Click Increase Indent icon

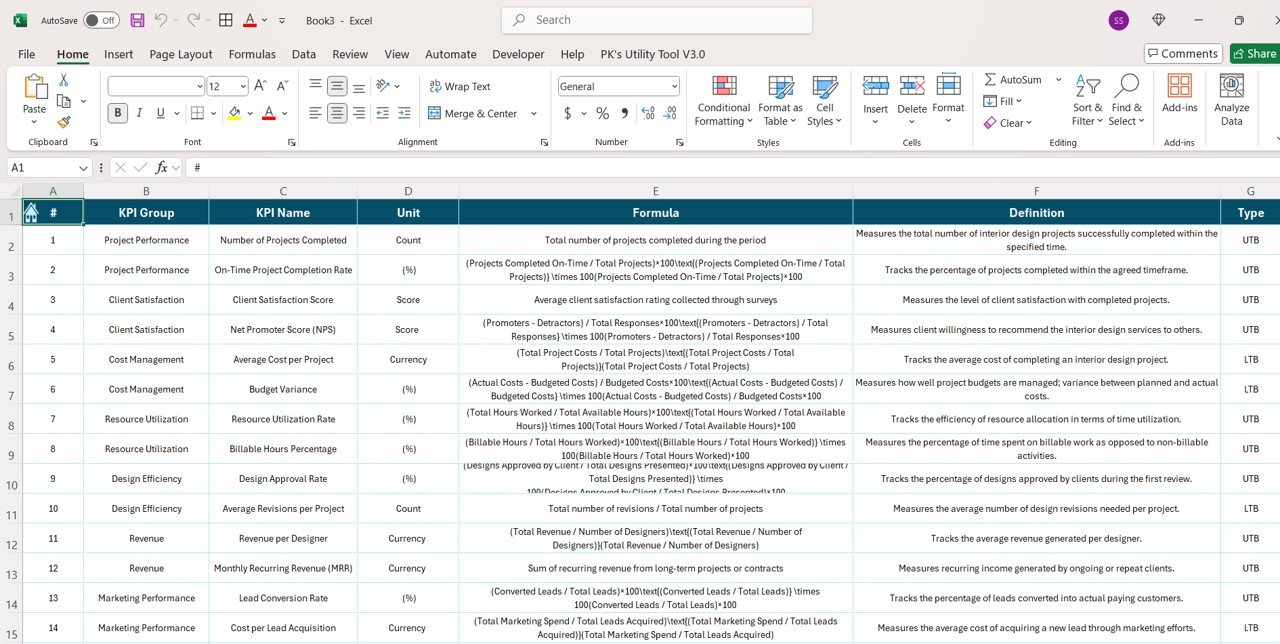coord(404,113)
